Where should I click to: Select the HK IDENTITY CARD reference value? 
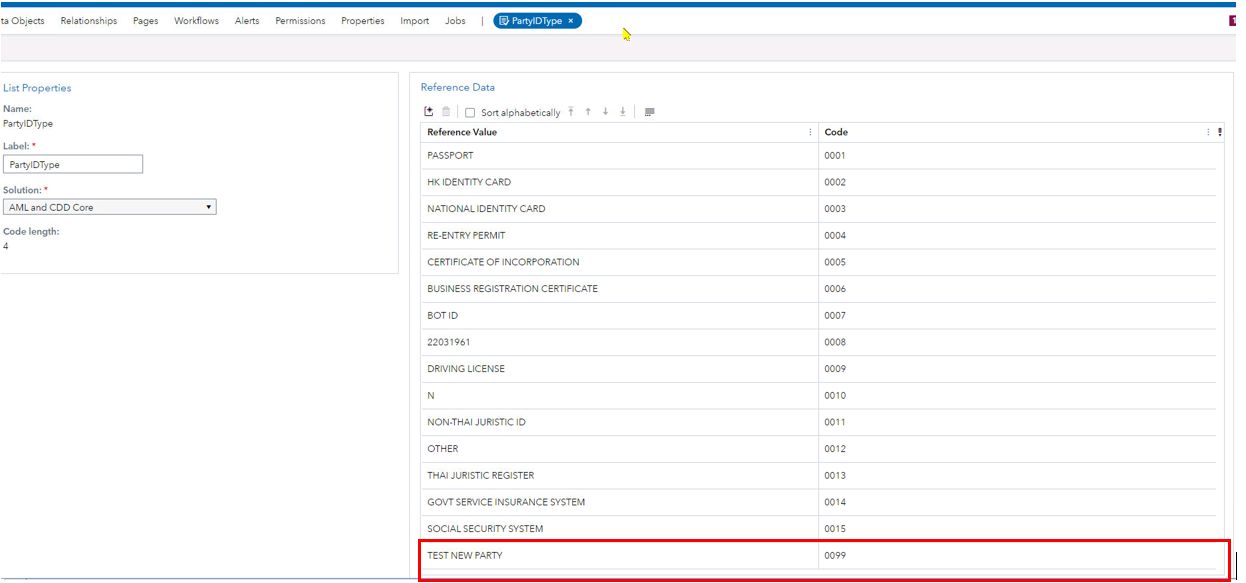point(469,182)
